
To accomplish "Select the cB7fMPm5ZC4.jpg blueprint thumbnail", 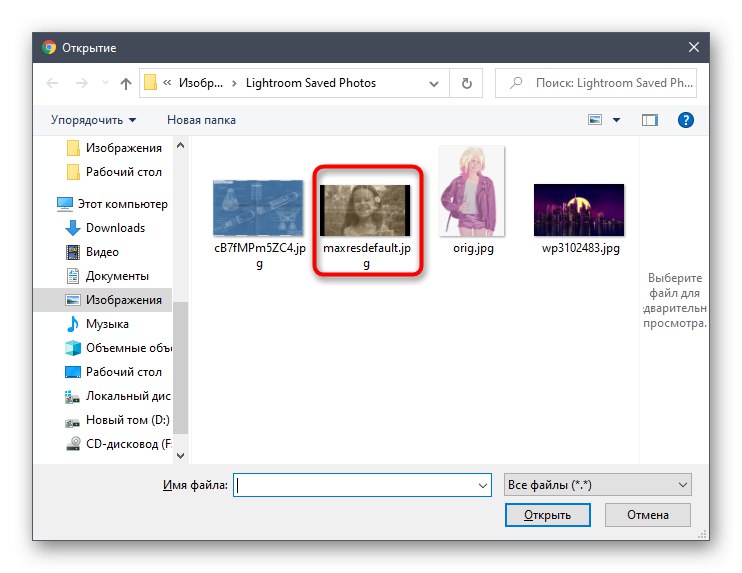I will point(258,208).
